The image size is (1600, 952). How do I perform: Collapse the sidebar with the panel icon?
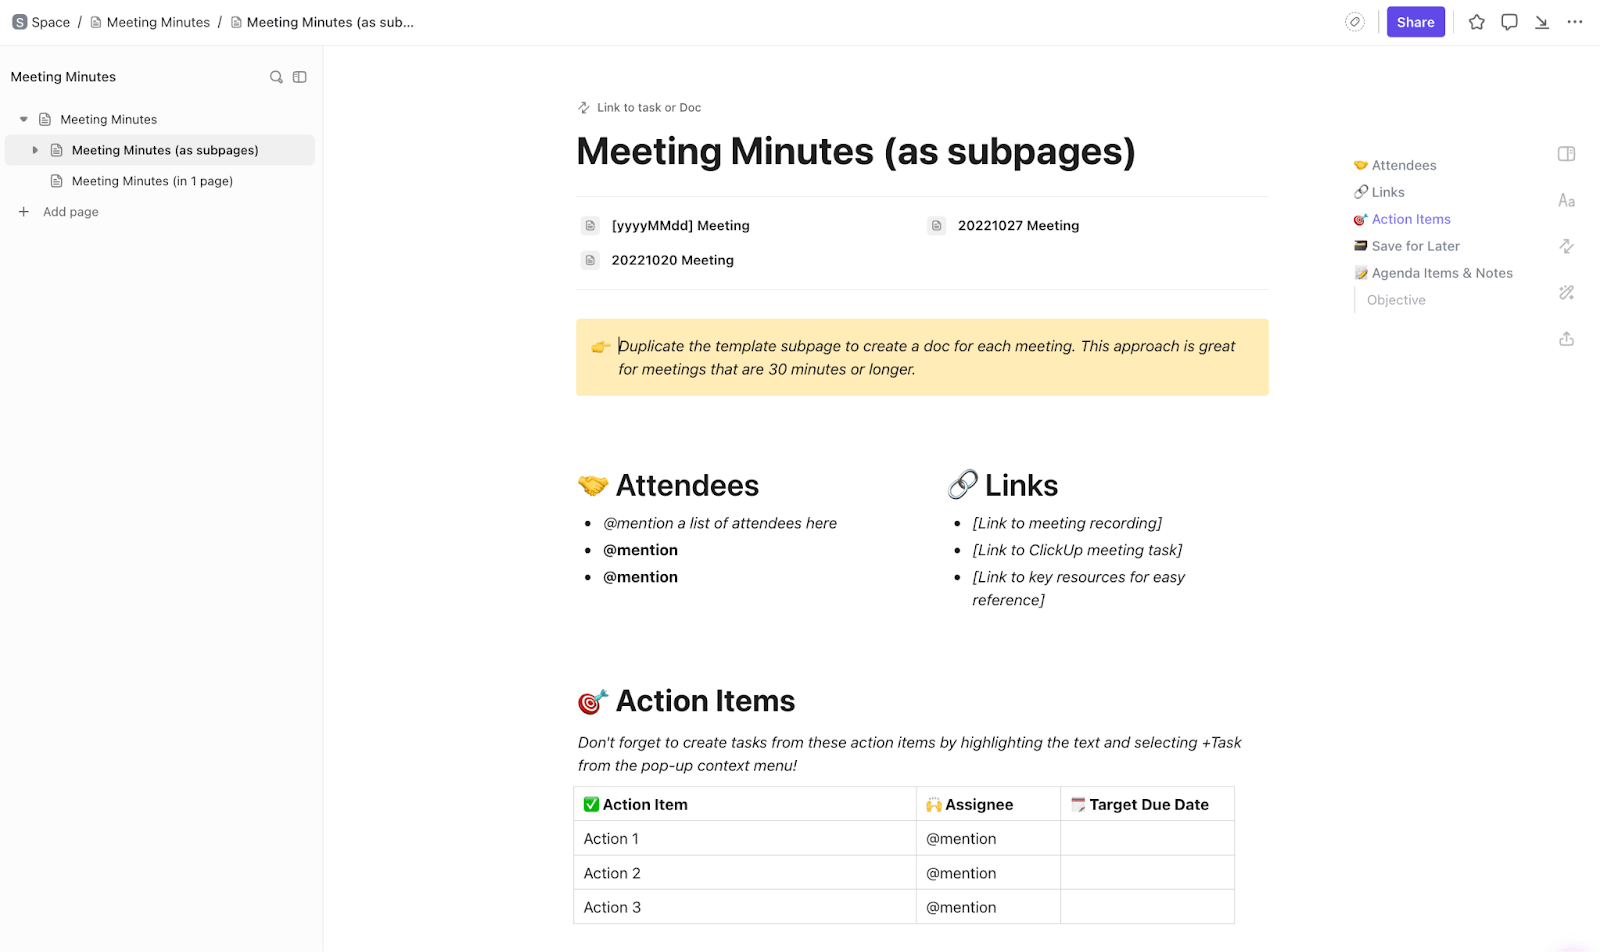[x=299, y=77]
